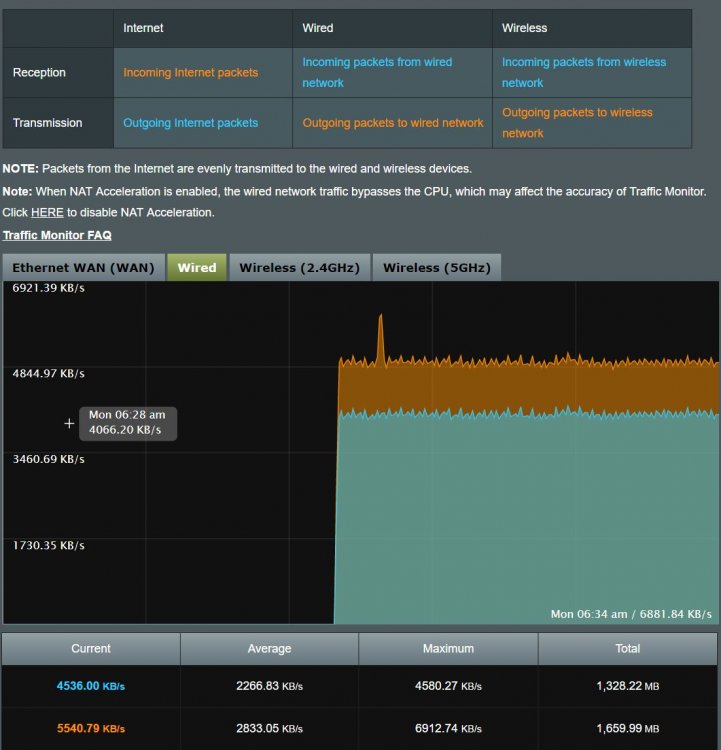
Task: Click the blue current value 4536.00 KB/s
Action: [x=91, y=686]
